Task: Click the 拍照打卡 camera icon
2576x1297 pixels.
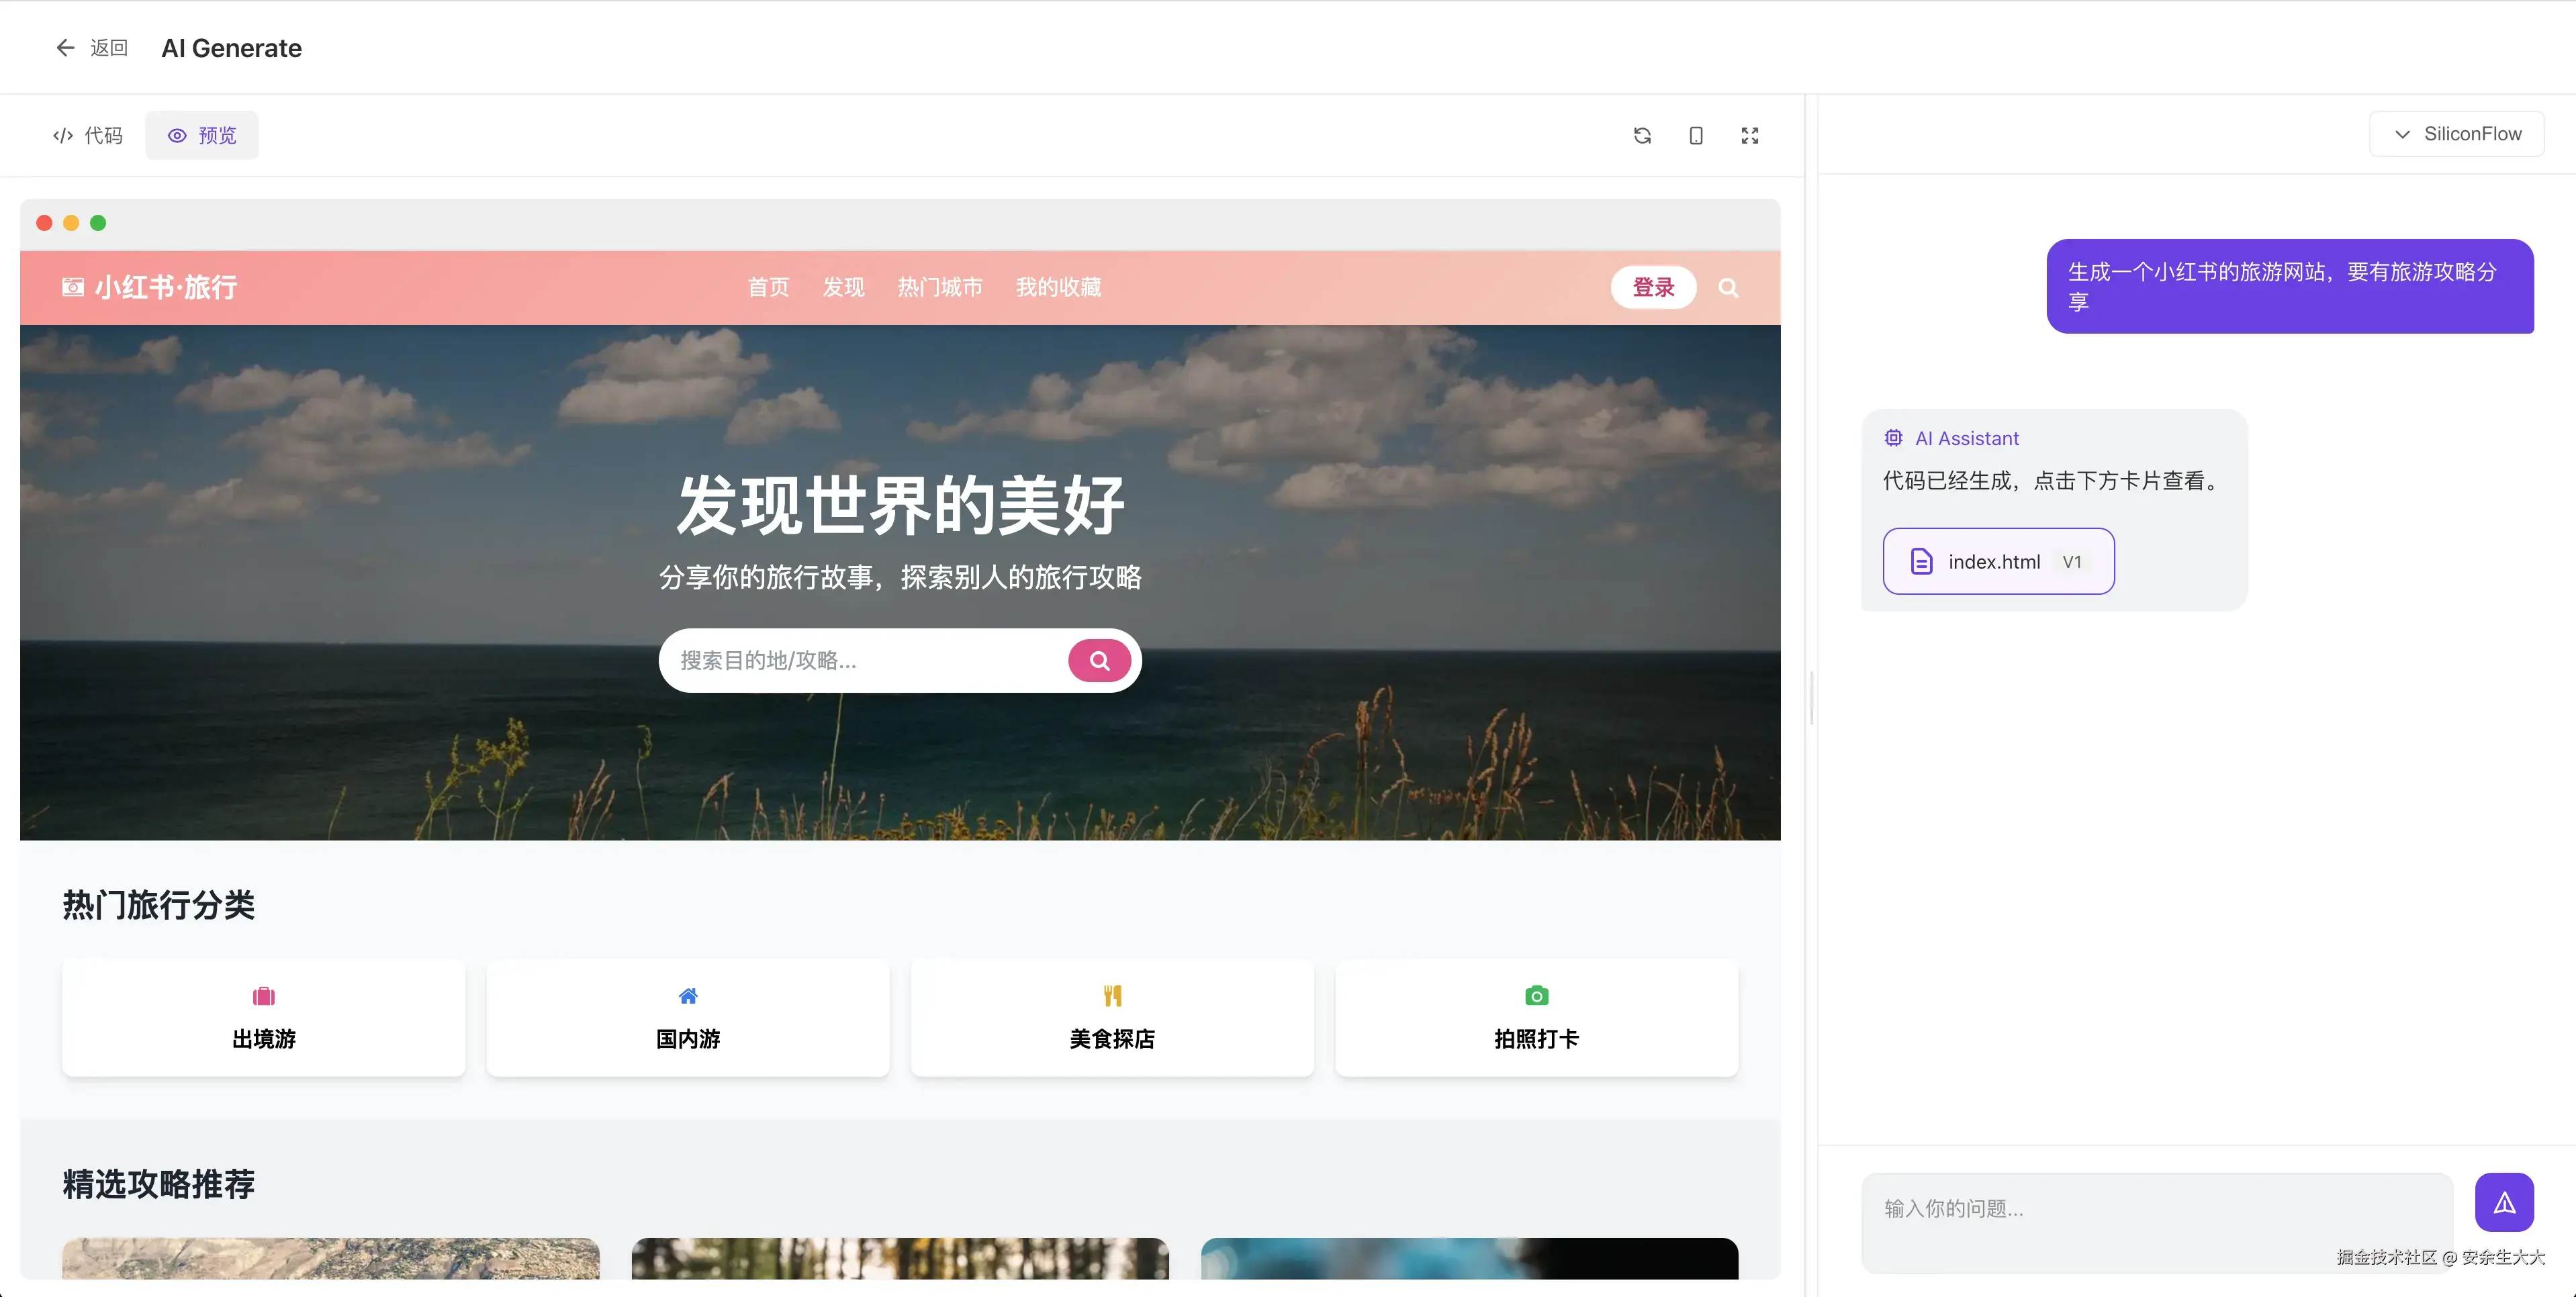Action: [x=1536, y=996]
